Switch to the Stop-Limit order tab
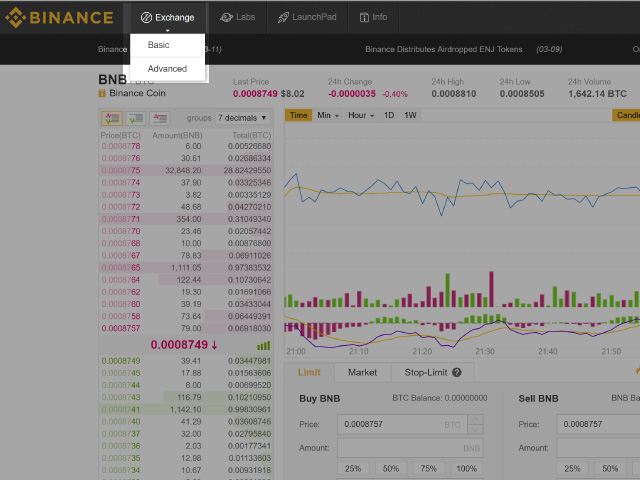This screenshot has height=480, width=640. click(432, 372)
